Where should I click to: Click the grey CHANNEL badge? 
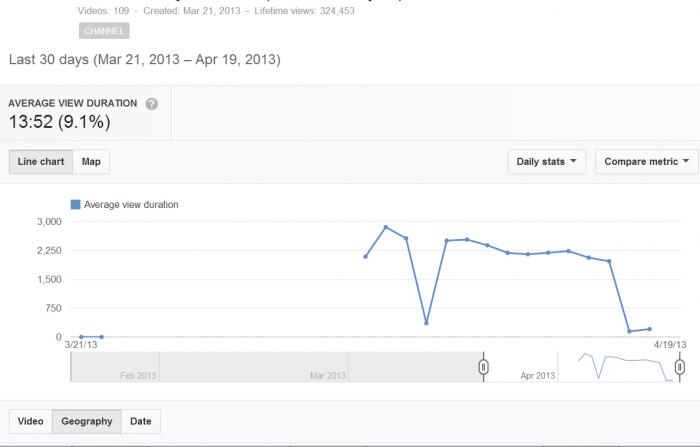click(x=104, y=31)
